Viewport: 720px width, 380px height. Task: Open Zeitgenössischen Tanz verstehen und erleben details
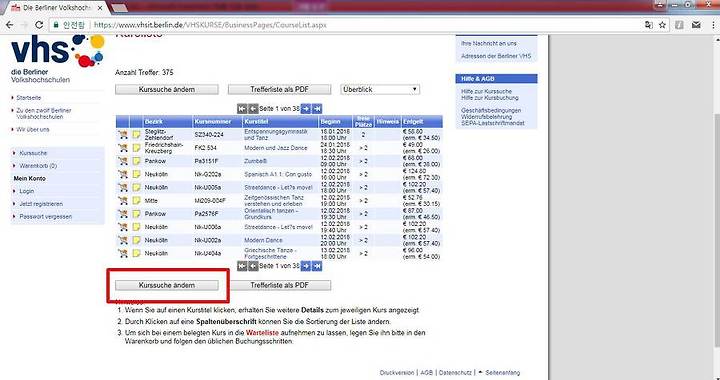coord(274,201)
